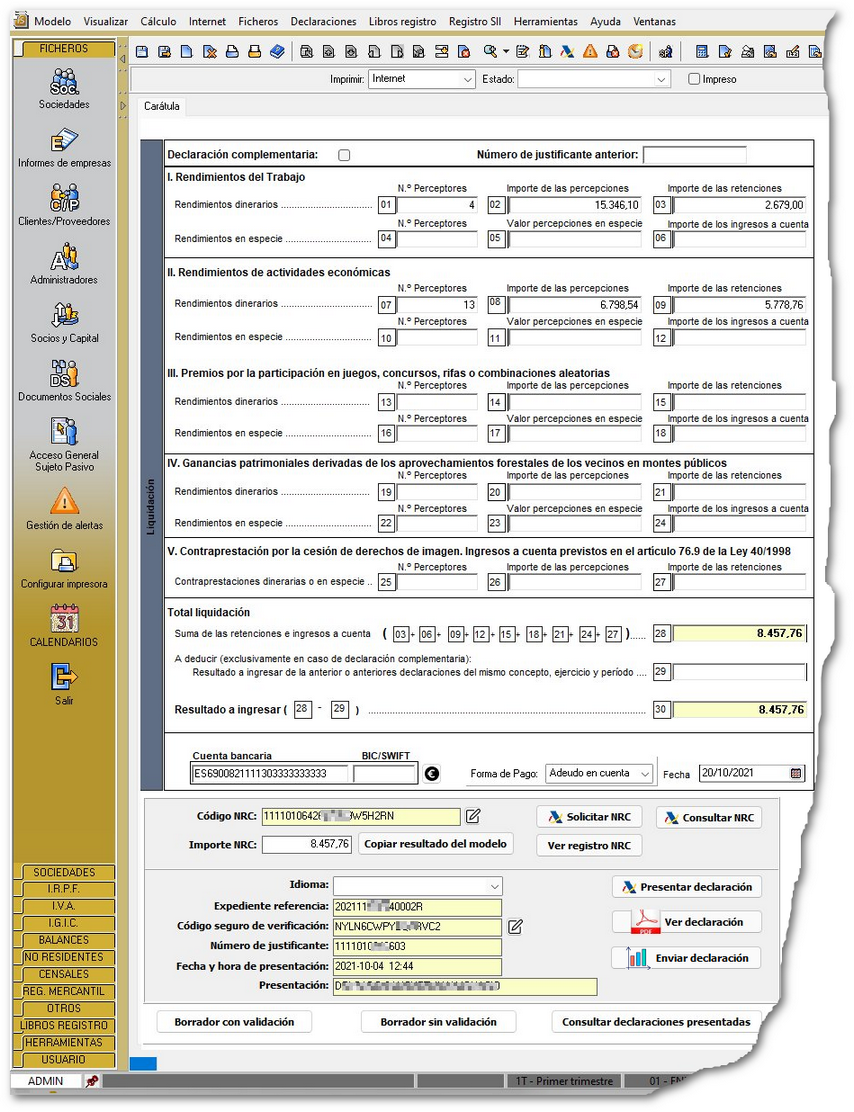
Task: Open Gestión de alertas
Action: pyautogui.click(x=64, y=509)
